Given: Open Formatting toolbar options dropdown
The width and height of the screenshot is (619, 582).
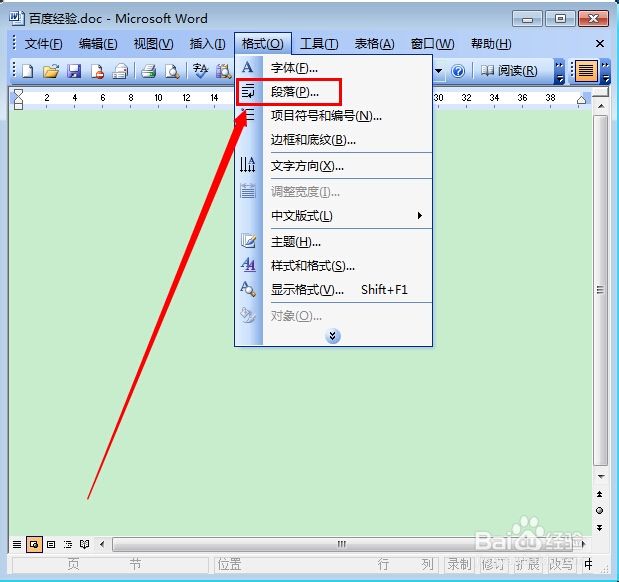Looking at the screenshot, I should tap(605, 72).
